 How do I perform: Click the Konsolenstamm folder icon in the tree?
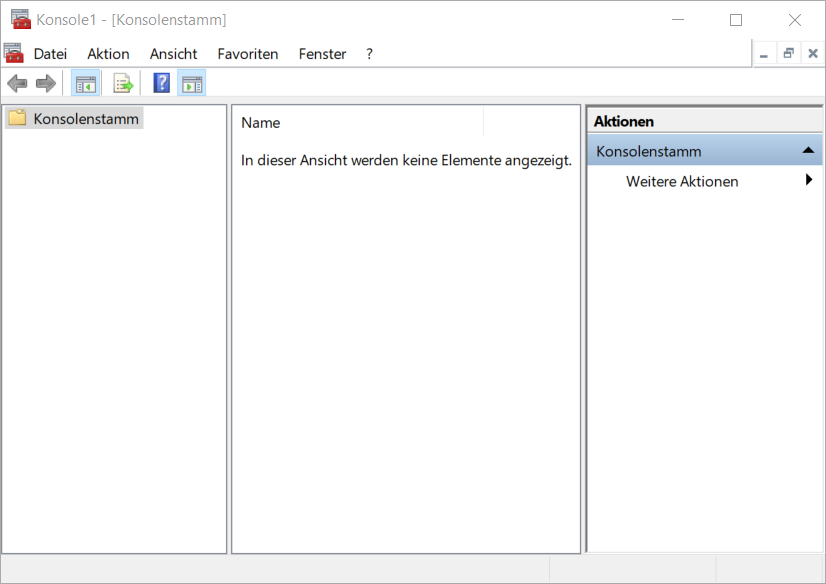17,118
